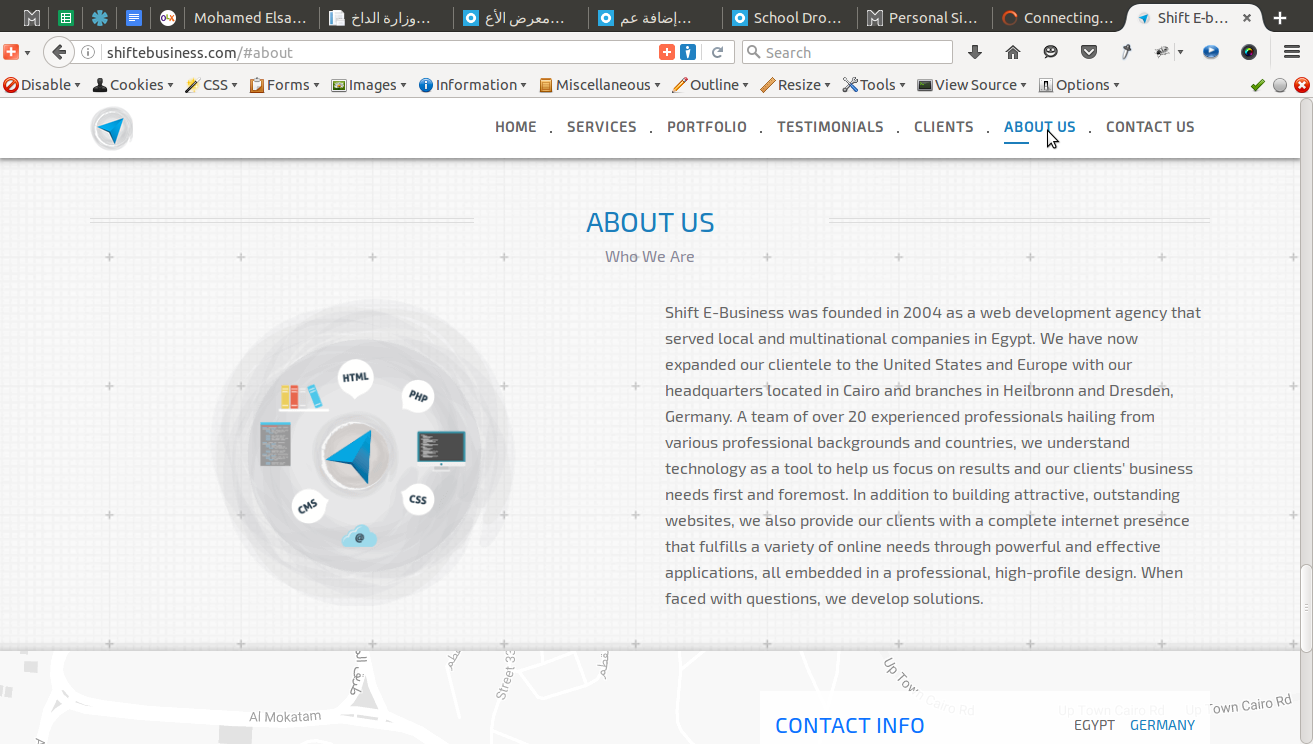The width and height of the screenshot is (1313, 744).
Task: Open the Disable developer menu
Action: coord(42,85)
